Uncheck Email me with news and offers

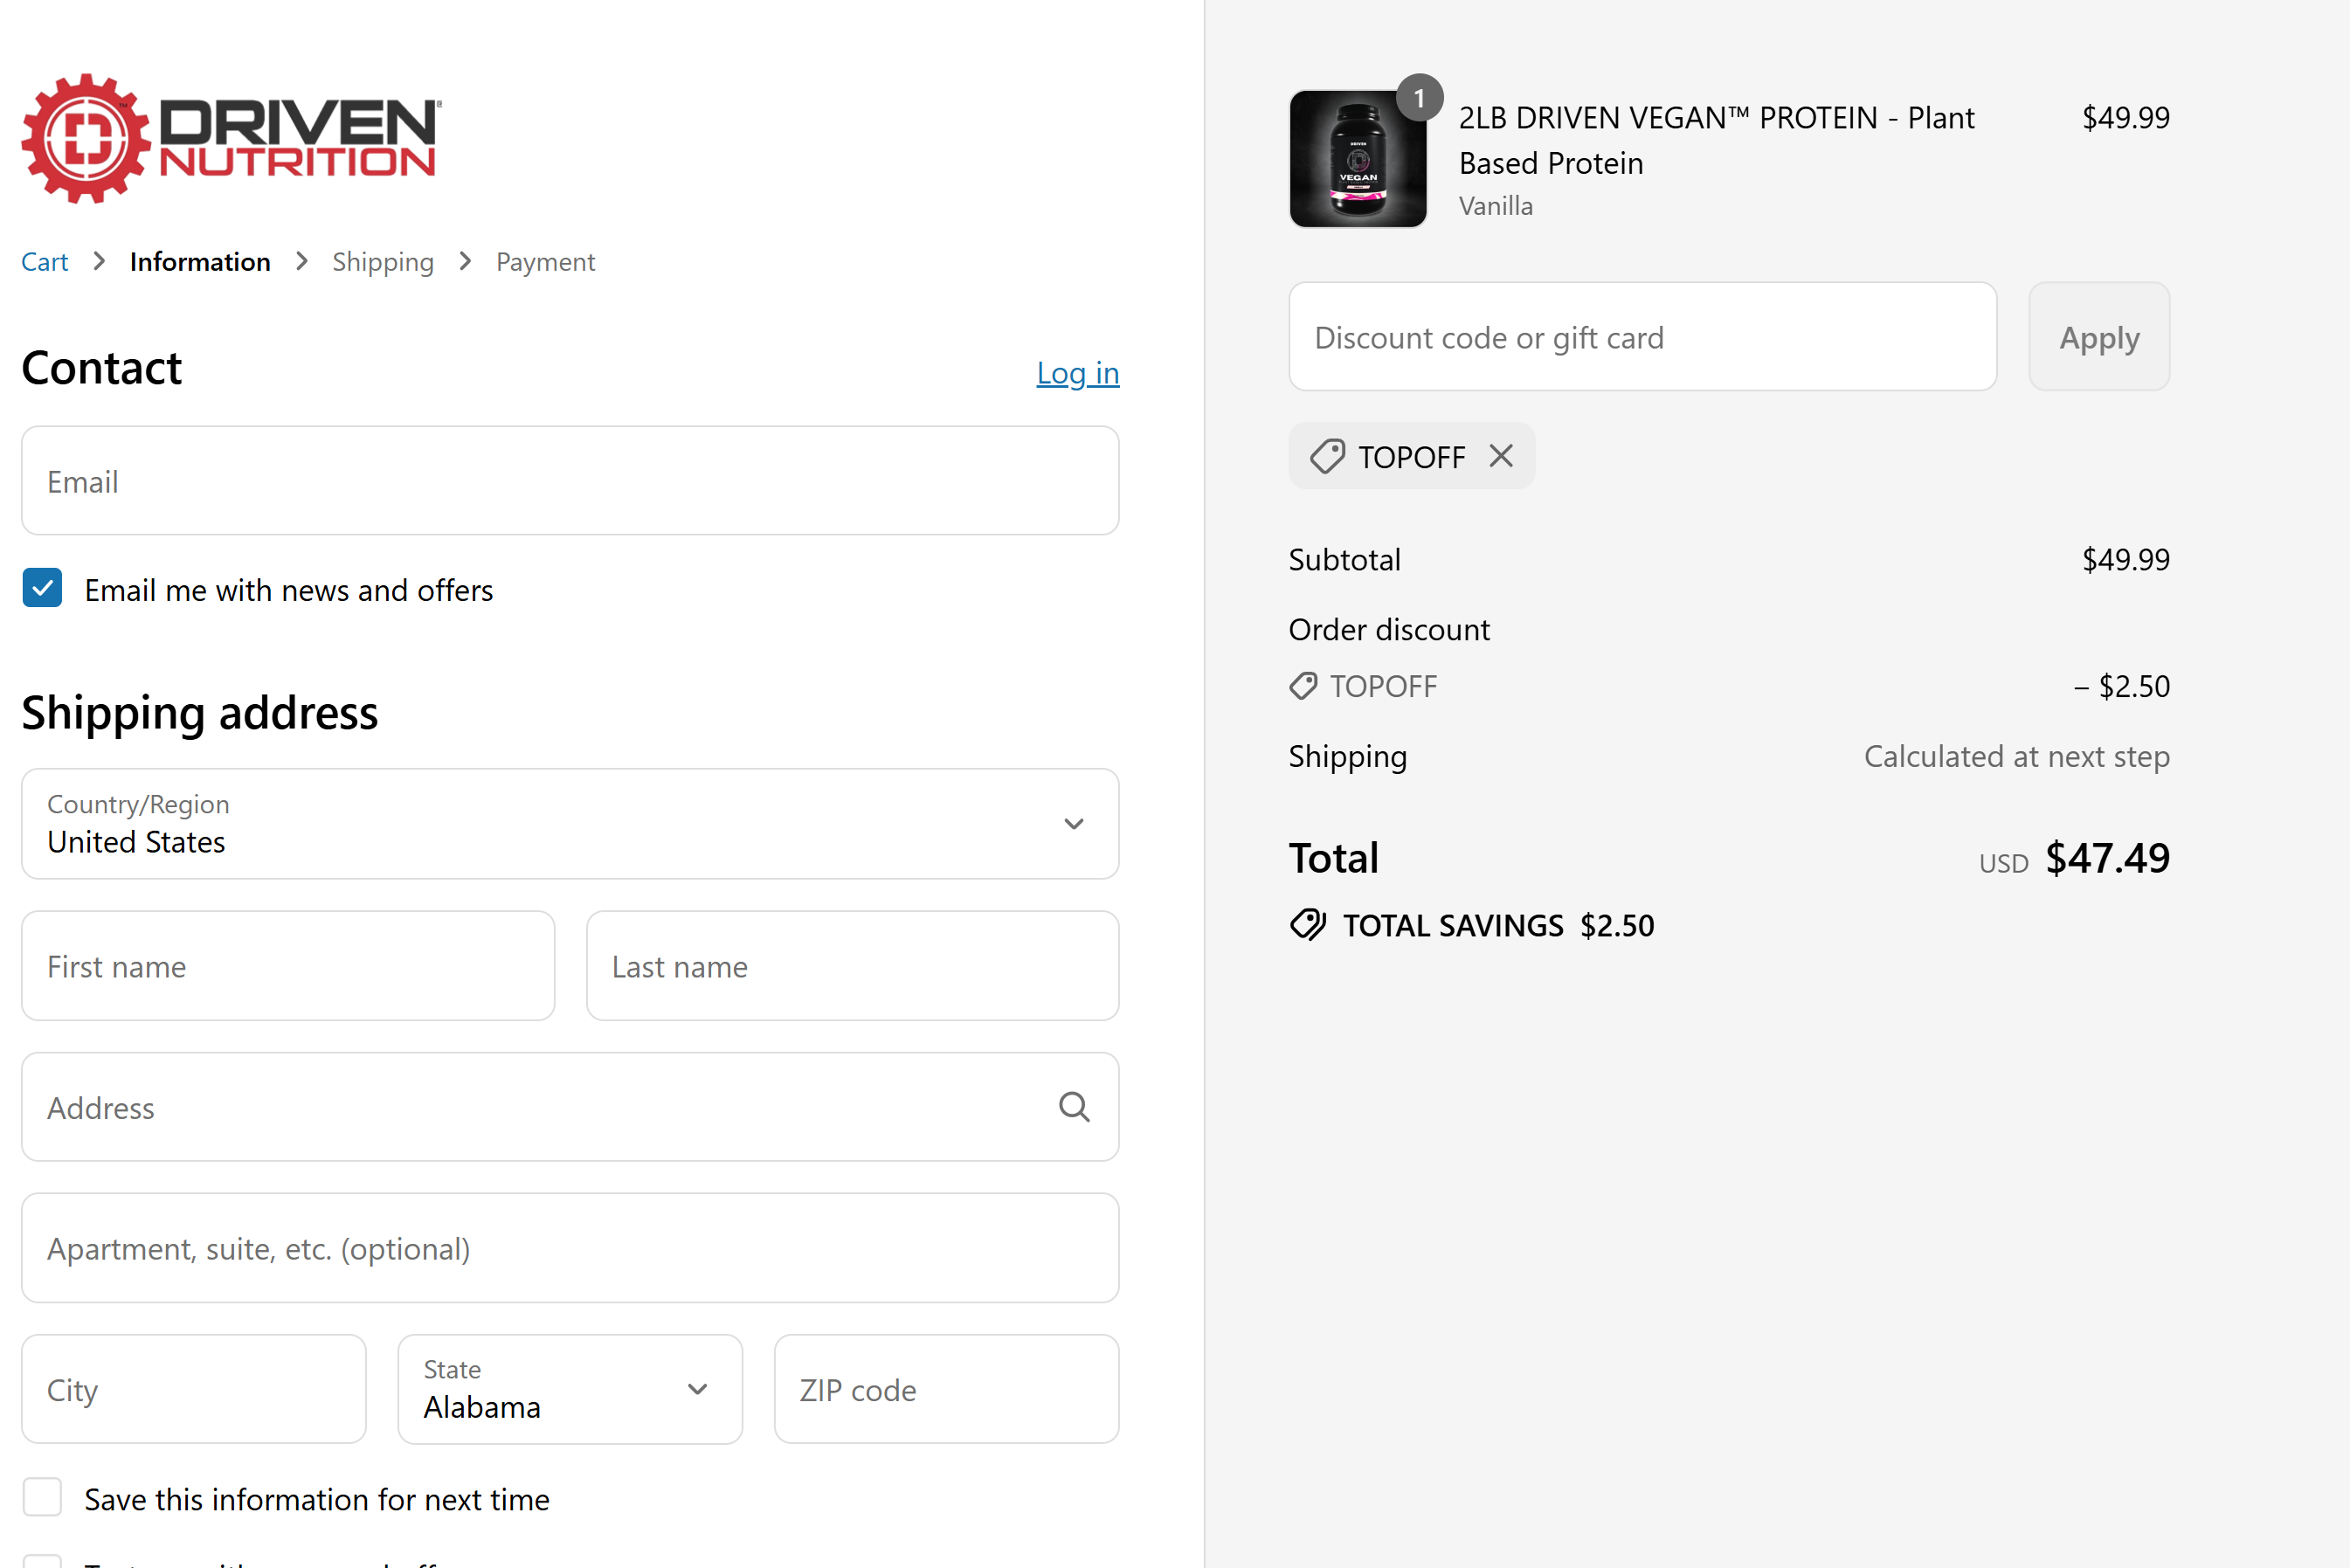point(42,589)
